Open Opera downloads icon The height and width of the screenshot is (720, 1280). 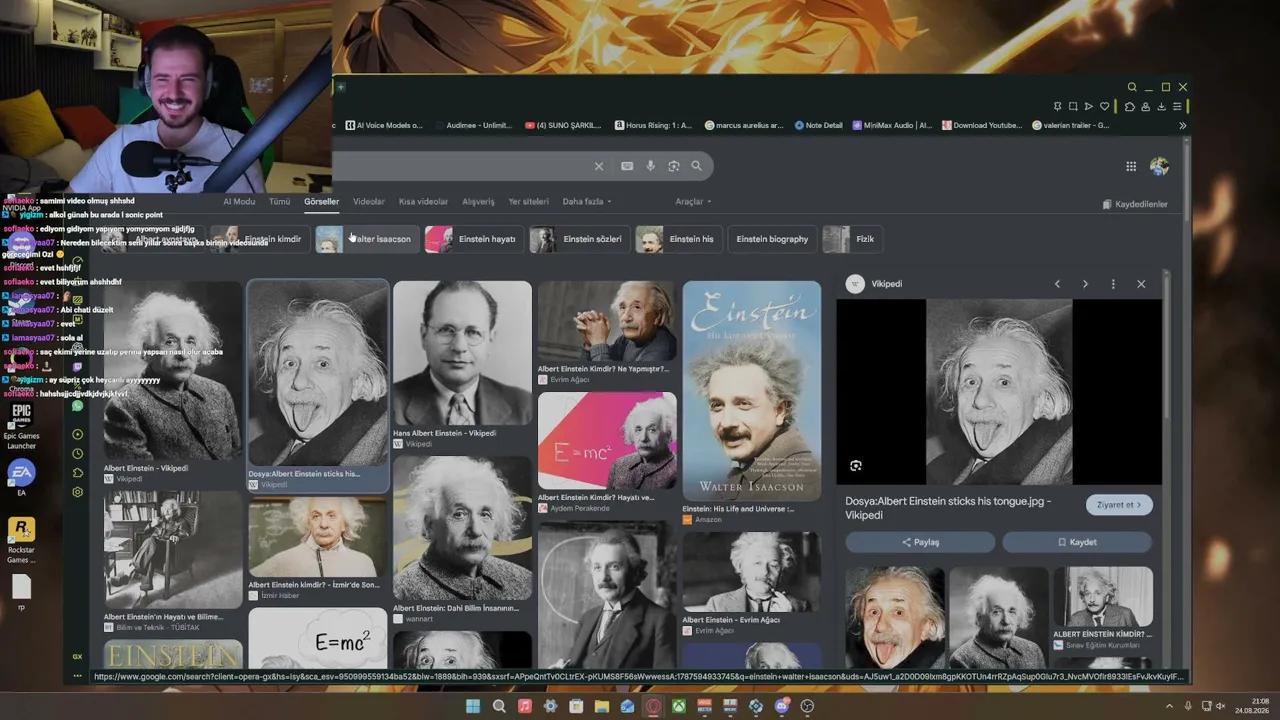[1161, 107]
